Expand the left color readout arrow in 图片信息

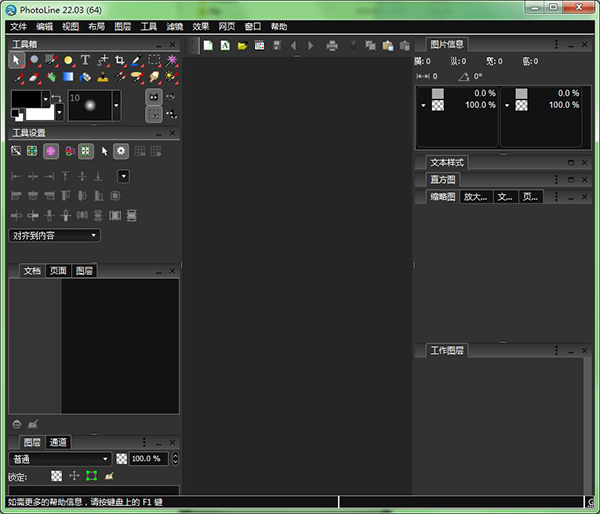coord(423,105)
